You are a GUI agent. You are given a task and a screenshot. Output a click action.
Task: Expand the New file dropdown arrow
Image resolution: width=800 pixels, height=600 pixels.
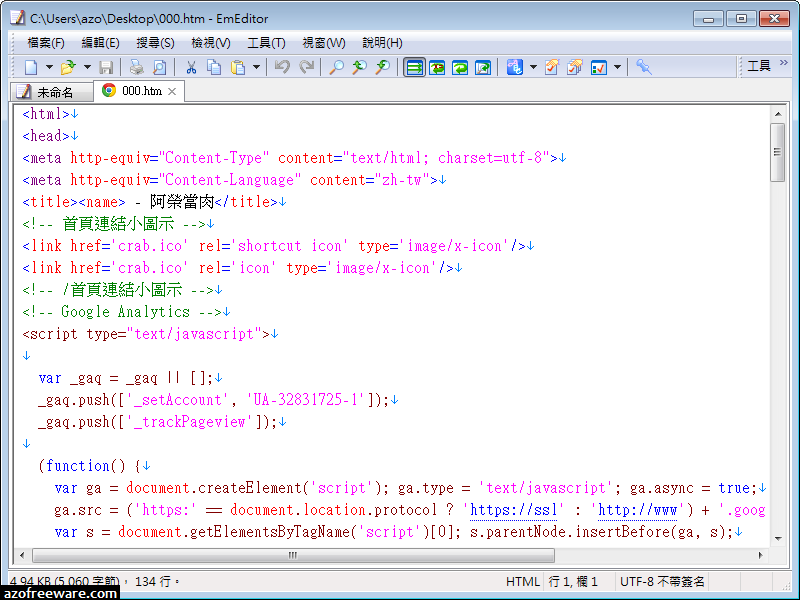pos(49,67)
